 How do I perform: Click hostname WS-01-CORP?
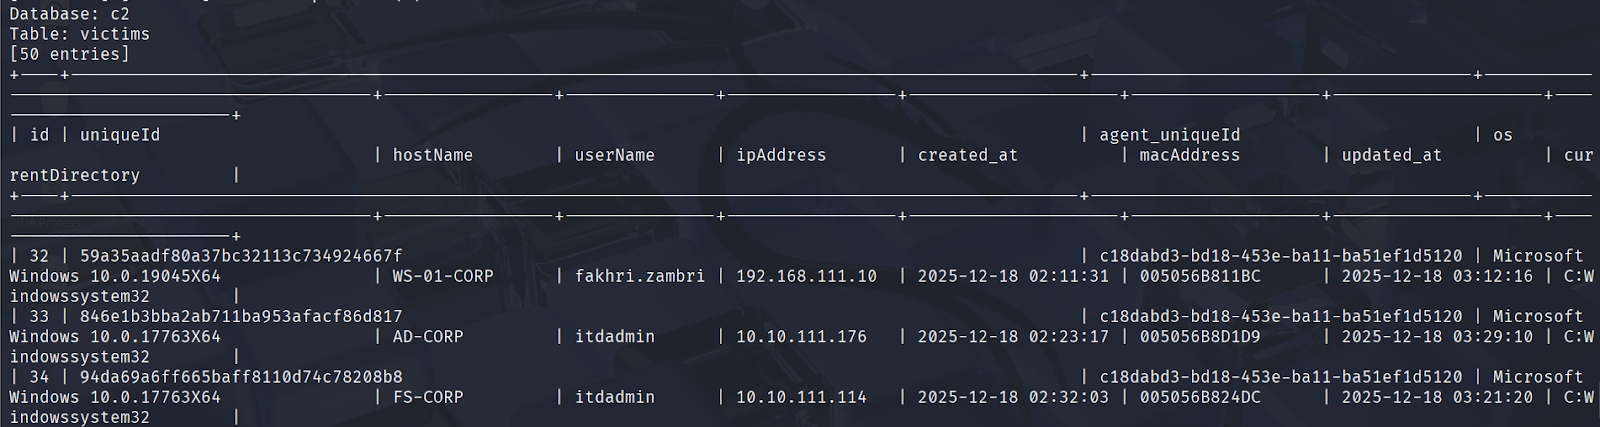(443, 276)
